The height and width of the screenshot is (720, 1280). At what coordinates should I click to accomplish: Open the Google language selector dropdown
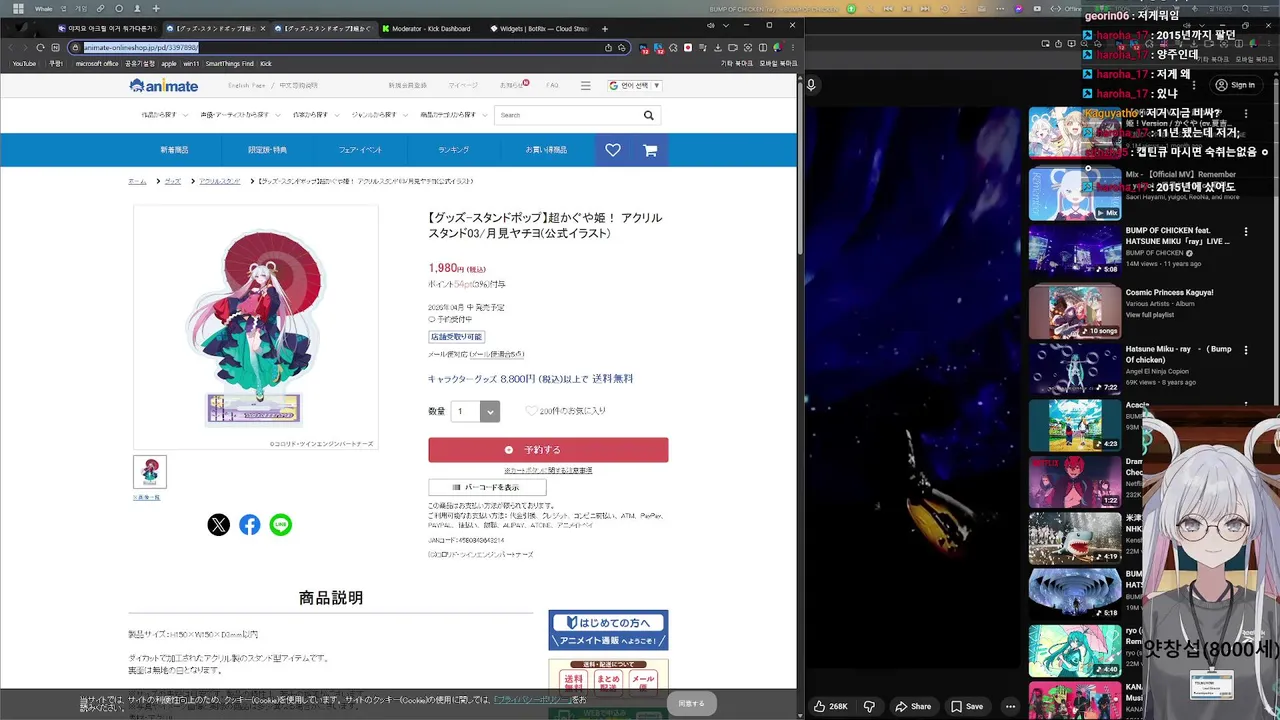(x=634, y=86)
